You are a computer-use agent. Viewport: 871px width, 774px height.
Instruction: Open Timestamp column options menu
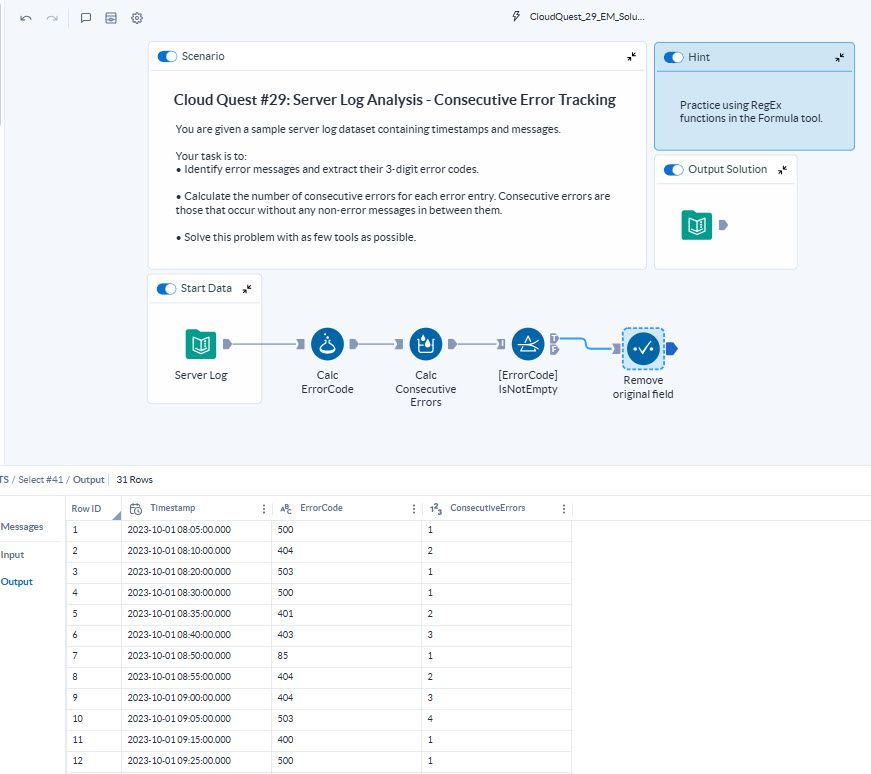pos(263,509)
